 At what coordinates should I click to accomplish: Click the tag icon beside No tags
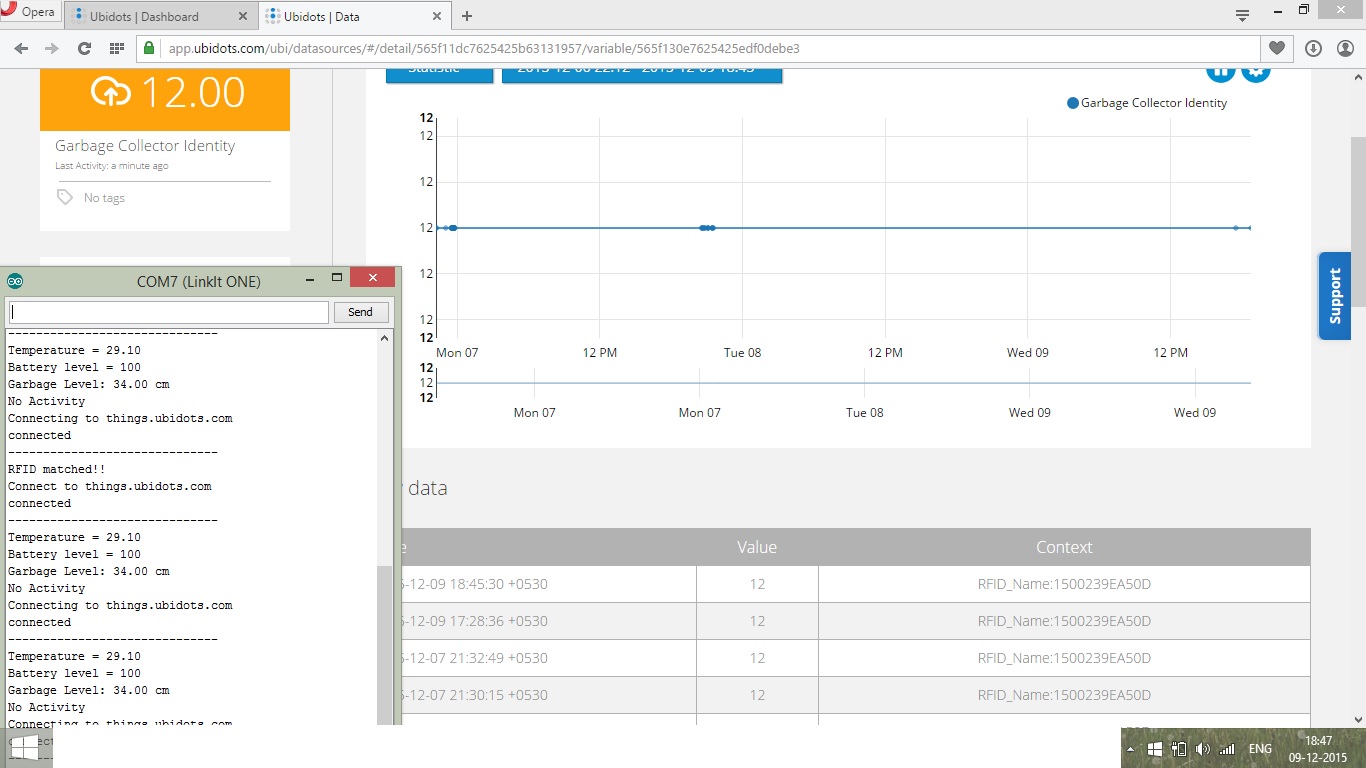tap(65, 197)
